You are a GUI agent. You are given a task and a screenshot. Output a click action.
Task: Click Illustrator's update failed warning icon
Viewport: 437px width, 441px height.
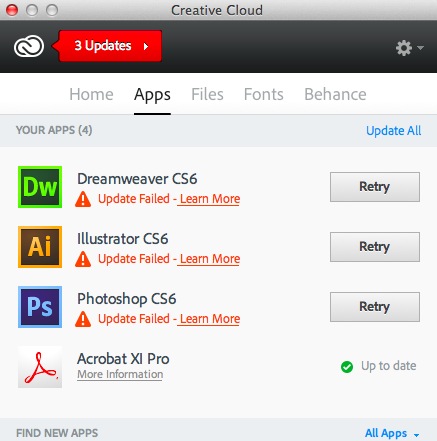pos(83,260)
